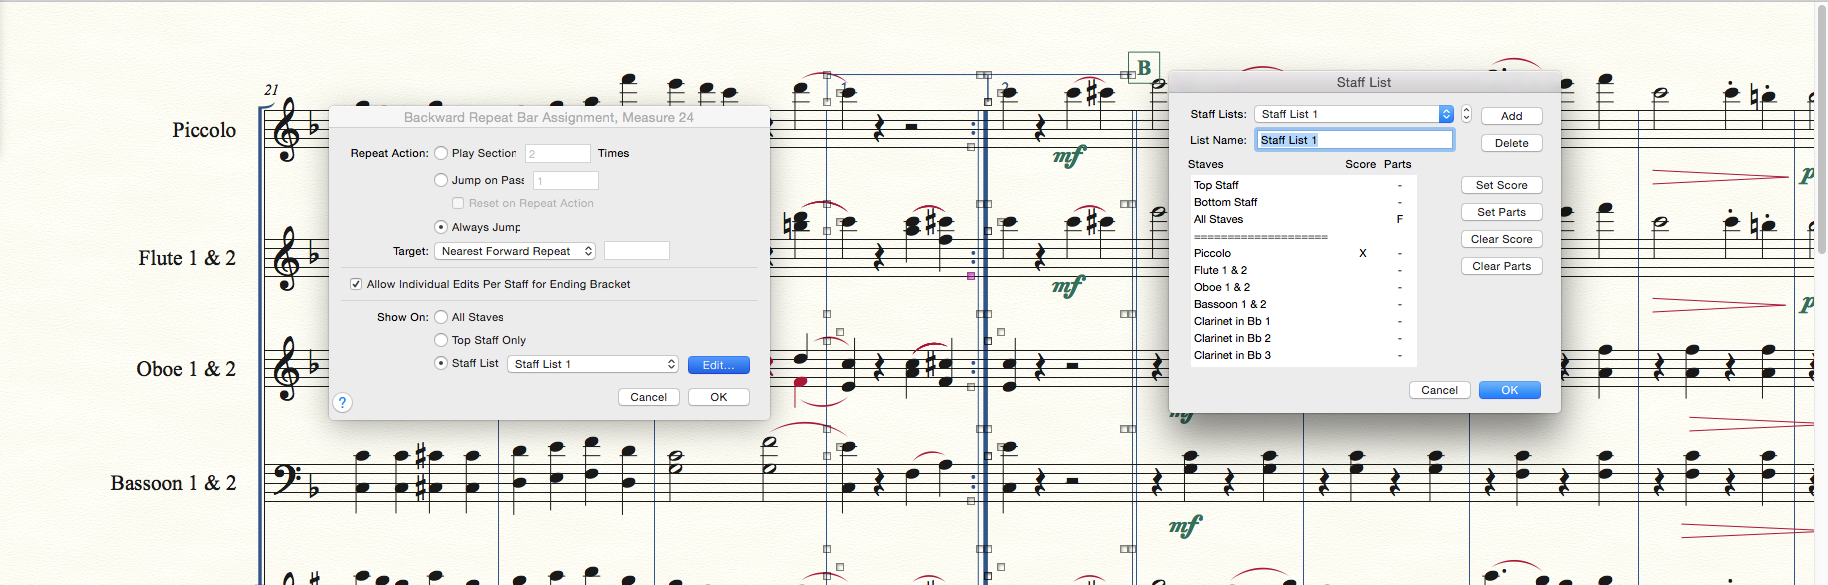Select the magenta handle on the Flute repeat barline

click(x=971, y=275)
